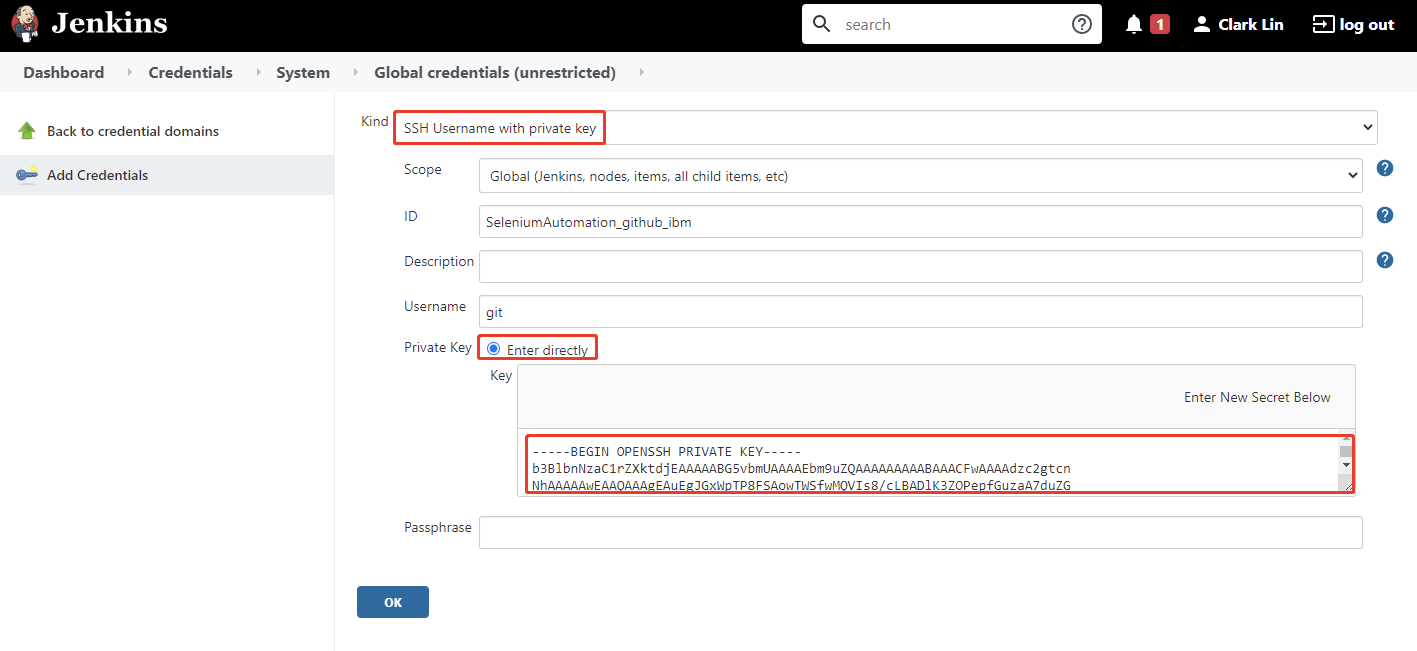
Task: Click the OK button
Action: pyautogui.click(x=392, y=602)
